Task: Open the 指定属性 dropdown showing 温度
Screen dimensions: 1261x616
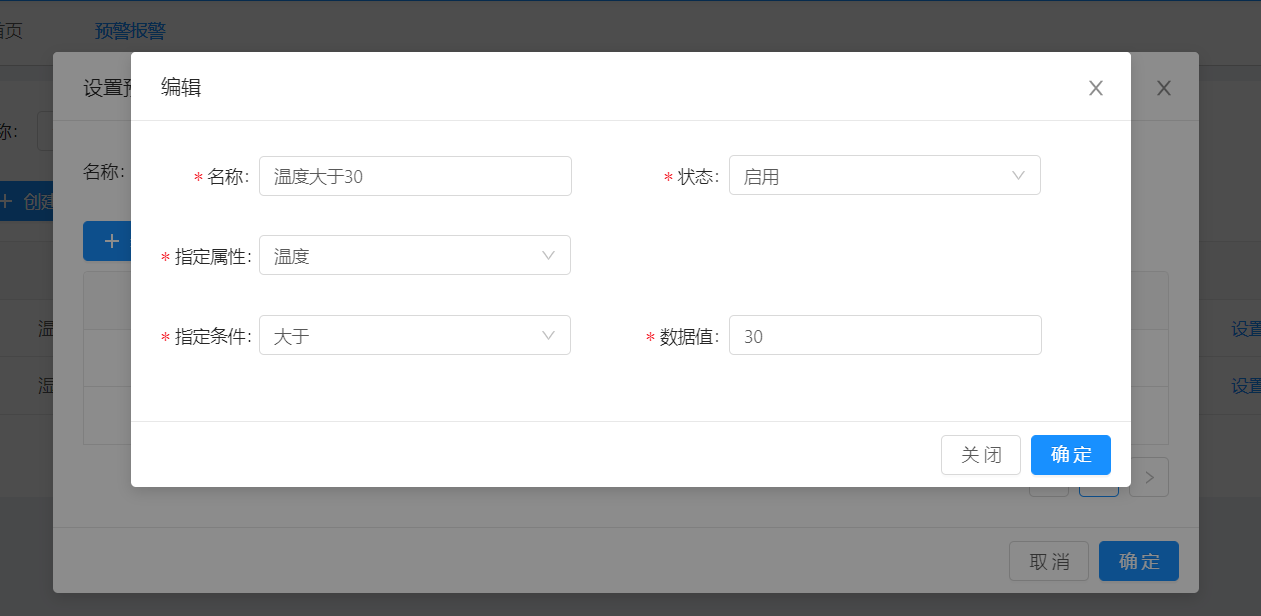Action: [x=415, y=255]
